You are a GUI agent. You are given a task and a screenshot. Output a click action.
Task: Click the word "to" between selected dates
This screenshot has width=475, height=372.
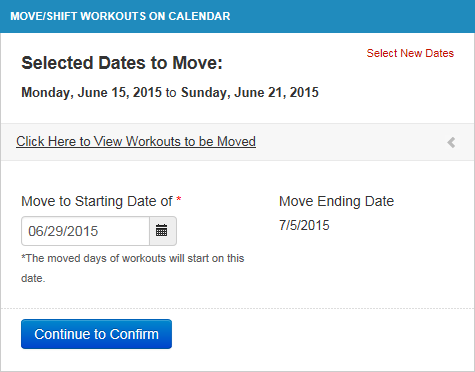[x=171, y=93]
